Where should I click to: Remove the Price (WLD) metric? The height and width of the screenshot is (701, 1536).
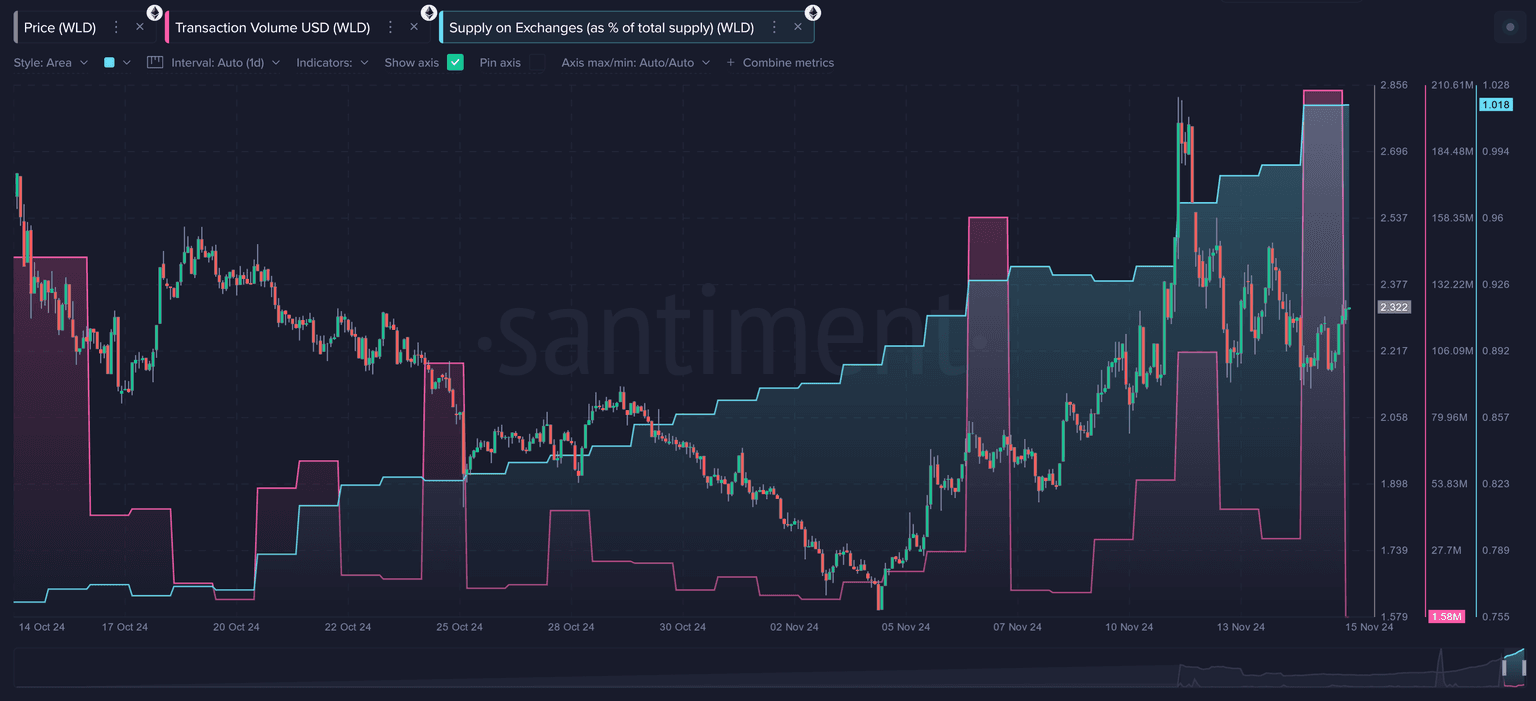click(140, 27)
